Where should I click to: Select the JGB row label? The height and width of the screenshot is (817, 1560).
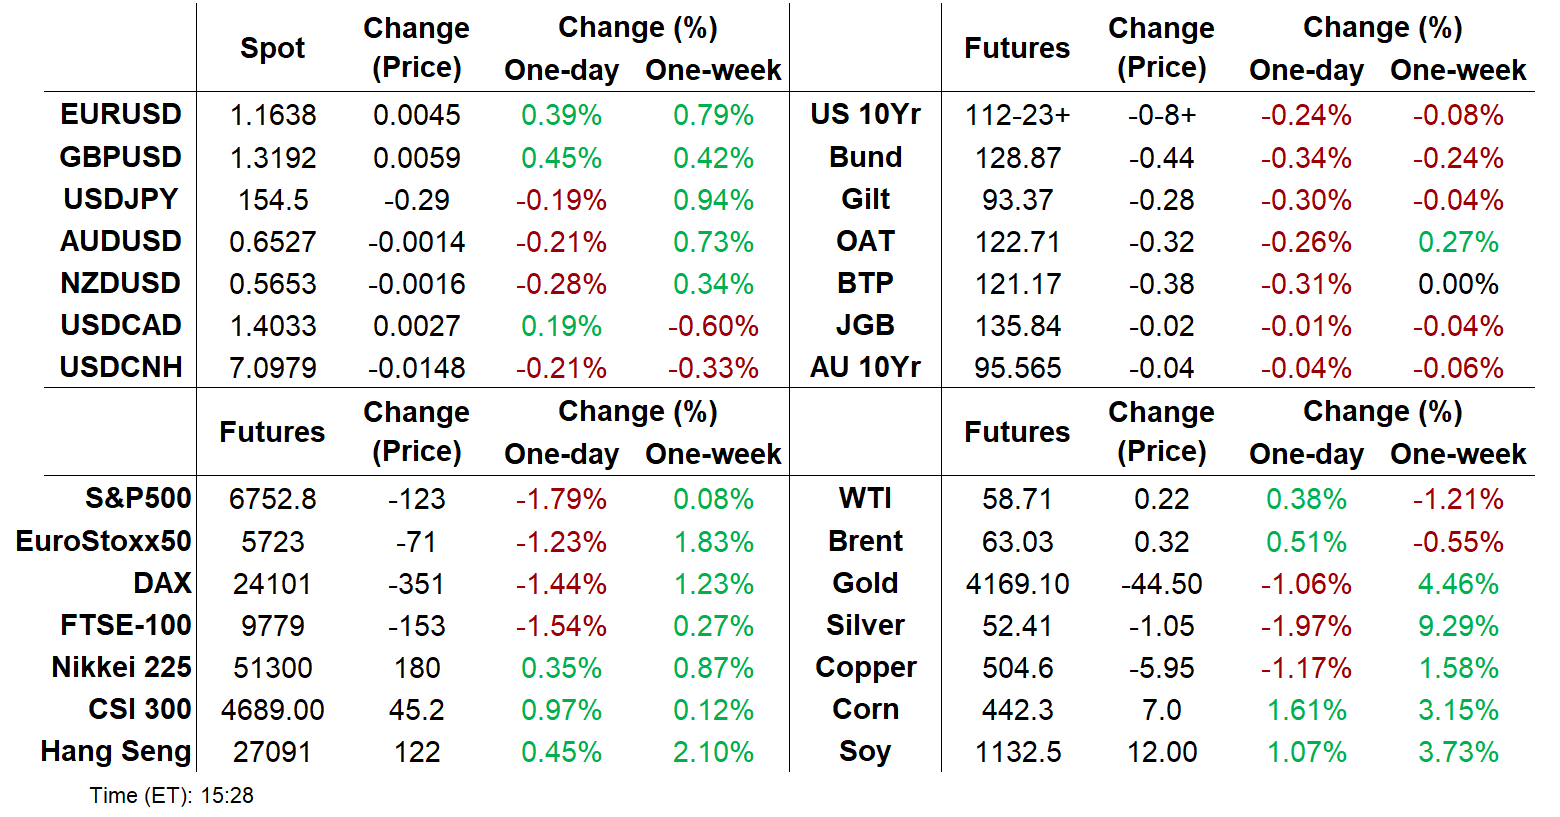pos(865,326)
